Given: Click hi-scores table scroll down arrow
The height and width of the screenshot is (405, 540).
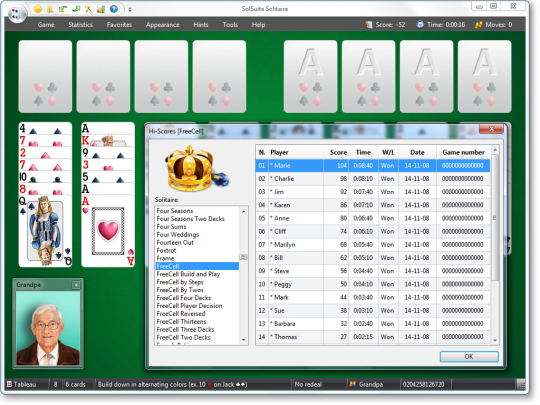Looking at the screenshot, I should (495, 340).
